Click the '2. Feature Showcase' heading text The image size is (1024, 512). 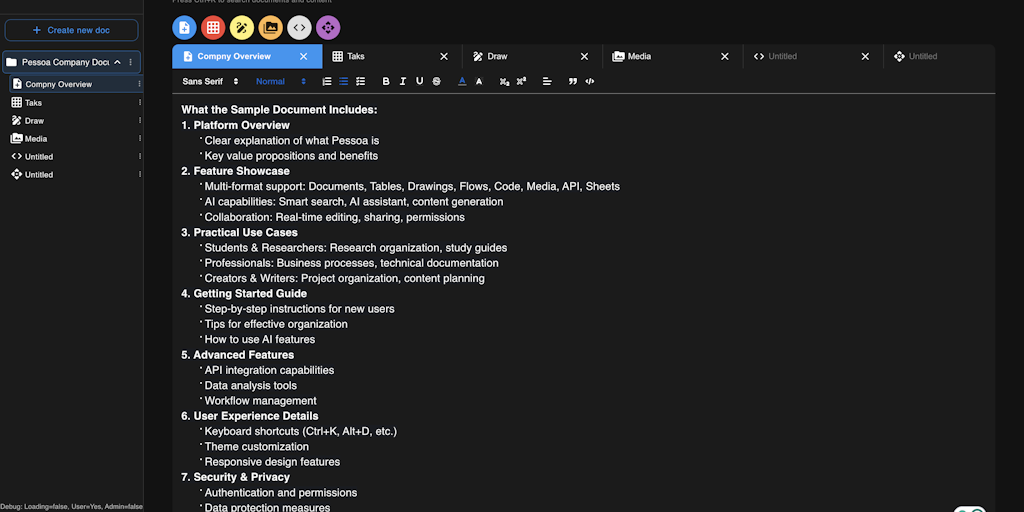236,171
